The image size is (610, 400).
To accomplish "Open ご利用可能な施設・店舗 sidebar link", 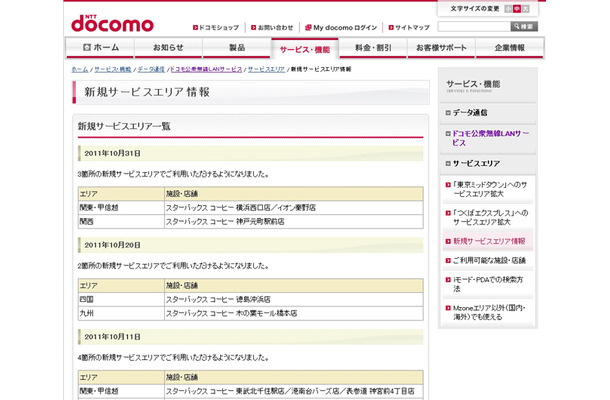I will [489, 260].
